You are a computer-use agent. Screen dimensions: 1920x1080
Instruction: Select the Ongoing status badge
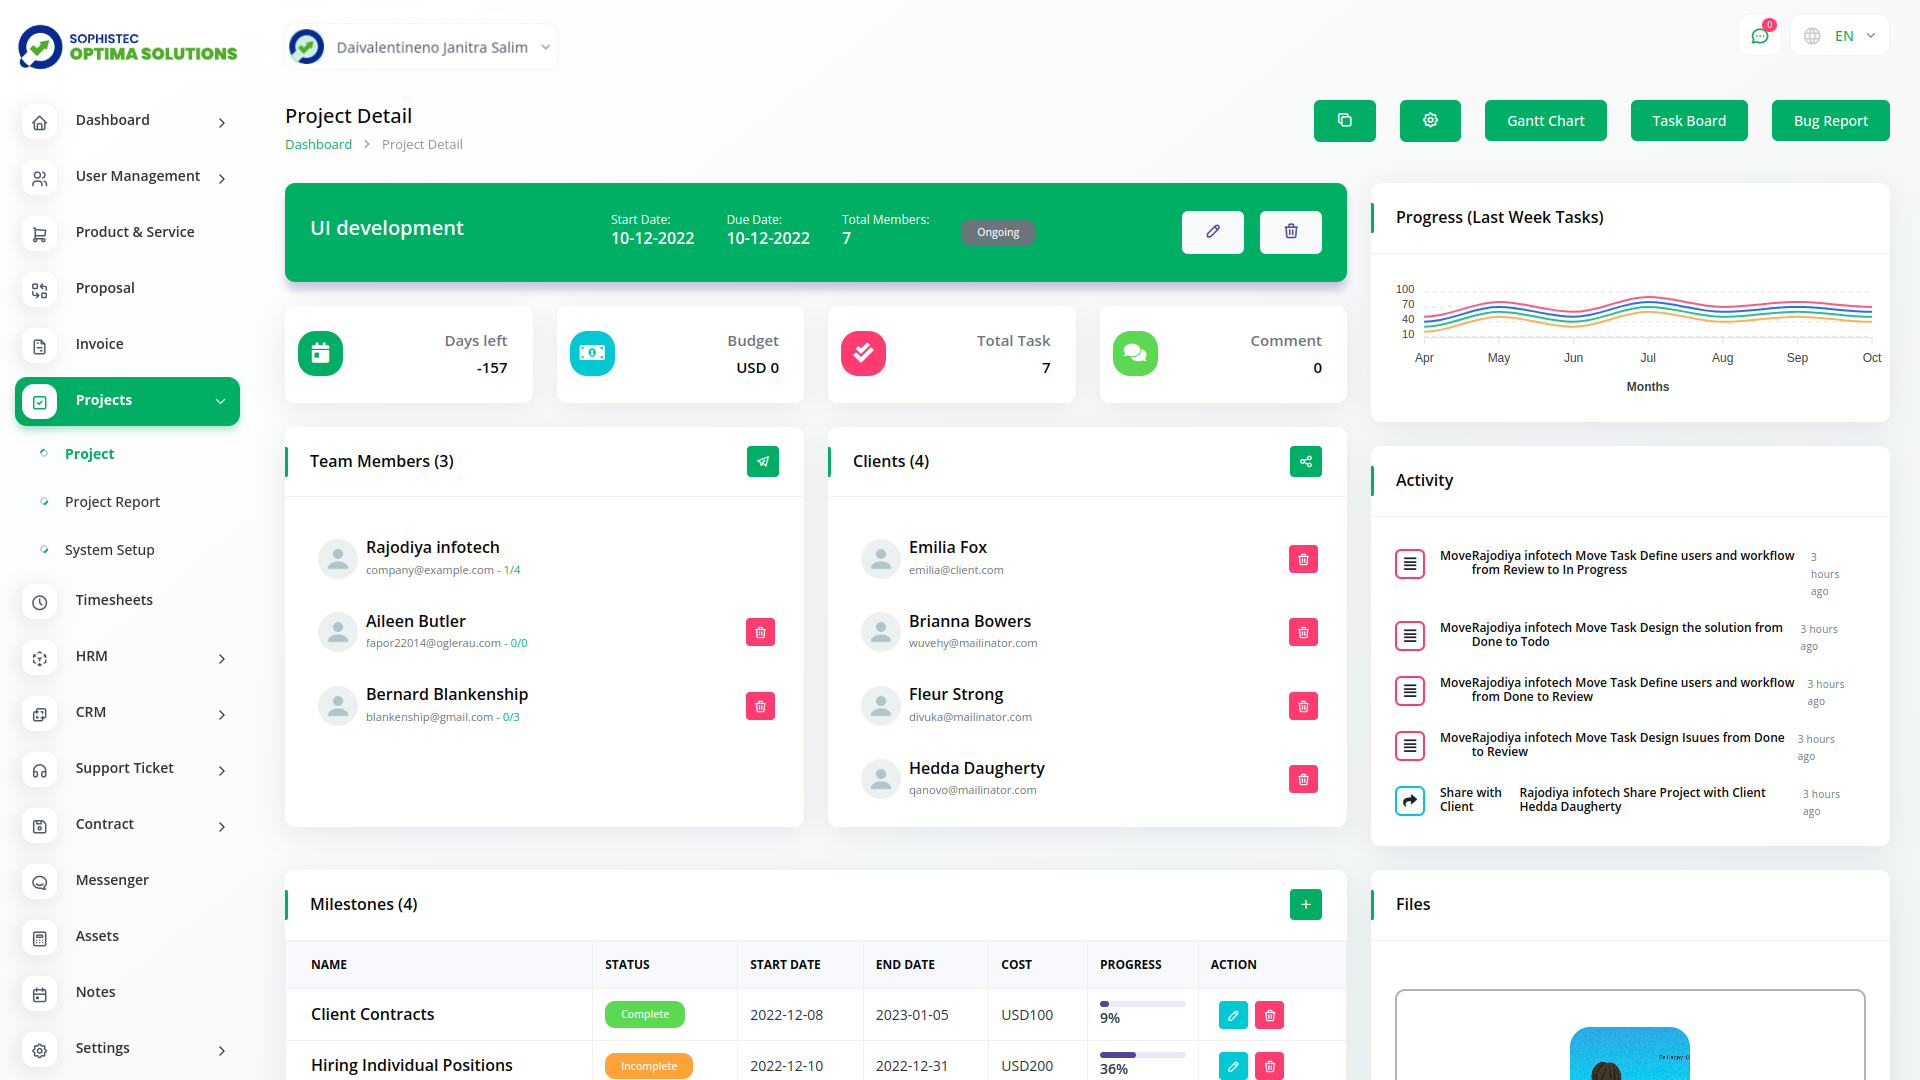(997, 232)
